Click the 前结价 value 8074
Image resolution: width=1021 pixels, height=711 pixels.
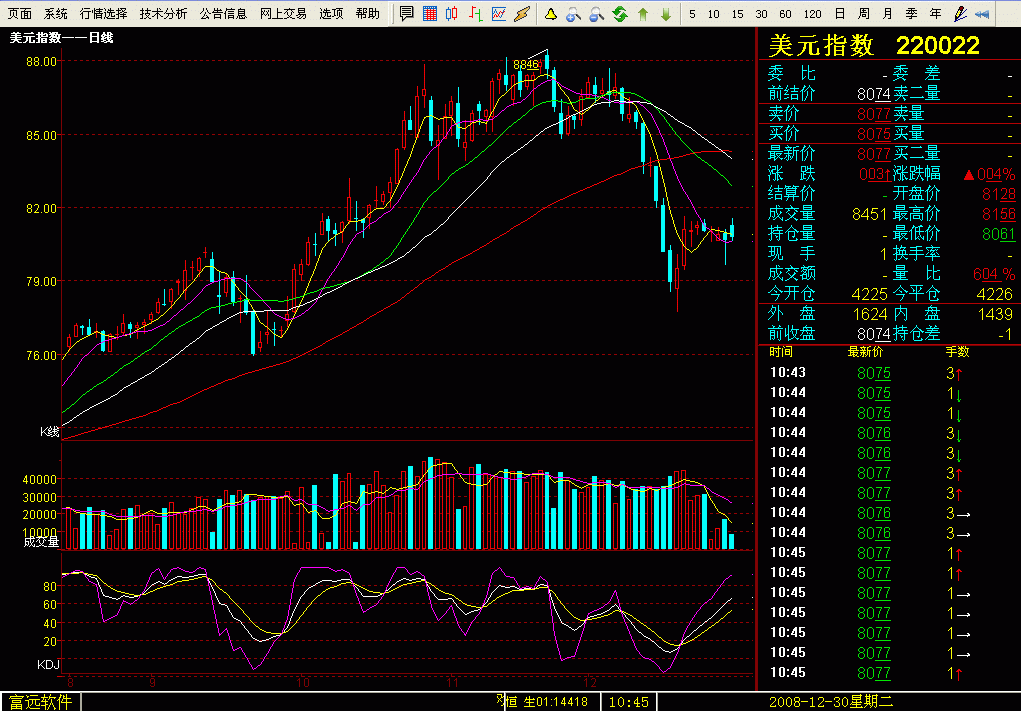[x=873, y=94]
